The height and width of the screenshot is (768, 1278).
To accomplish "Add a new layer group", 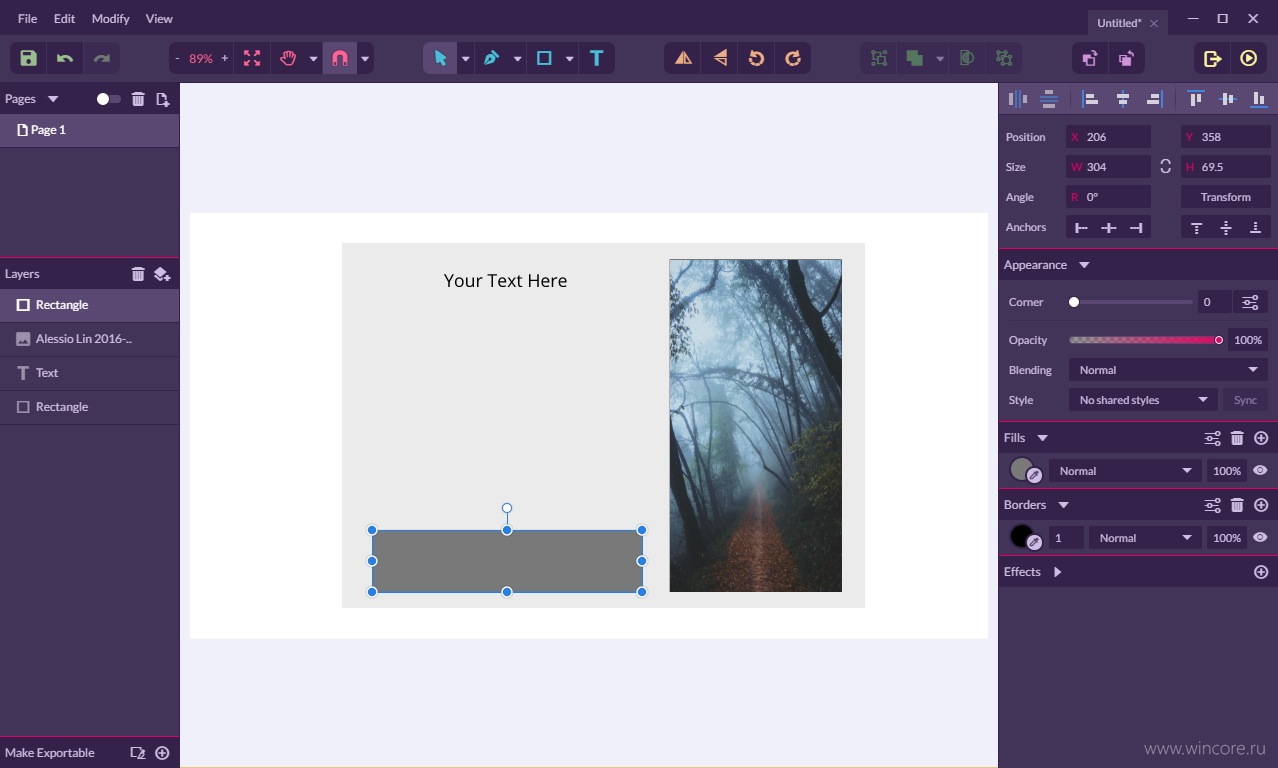I will pos(162,274).
